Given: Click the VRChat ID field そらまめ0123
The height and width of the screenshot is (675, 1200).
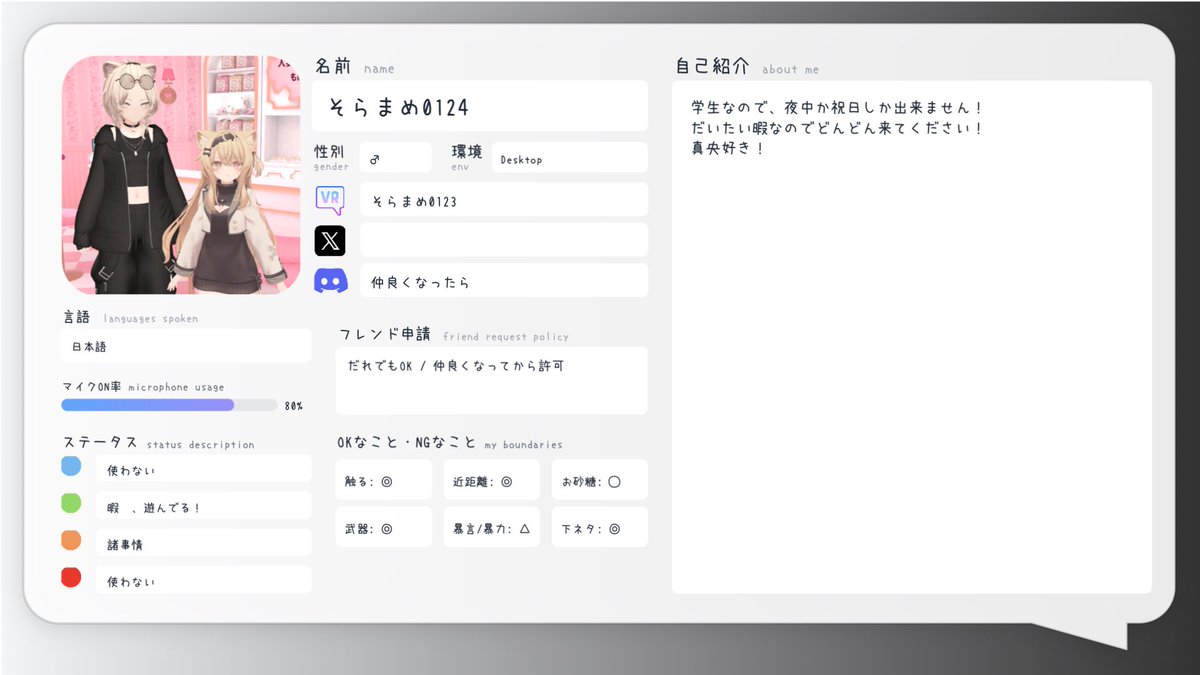Looking at the screenshot, I should pyautogui.click(x=504, y=199).
